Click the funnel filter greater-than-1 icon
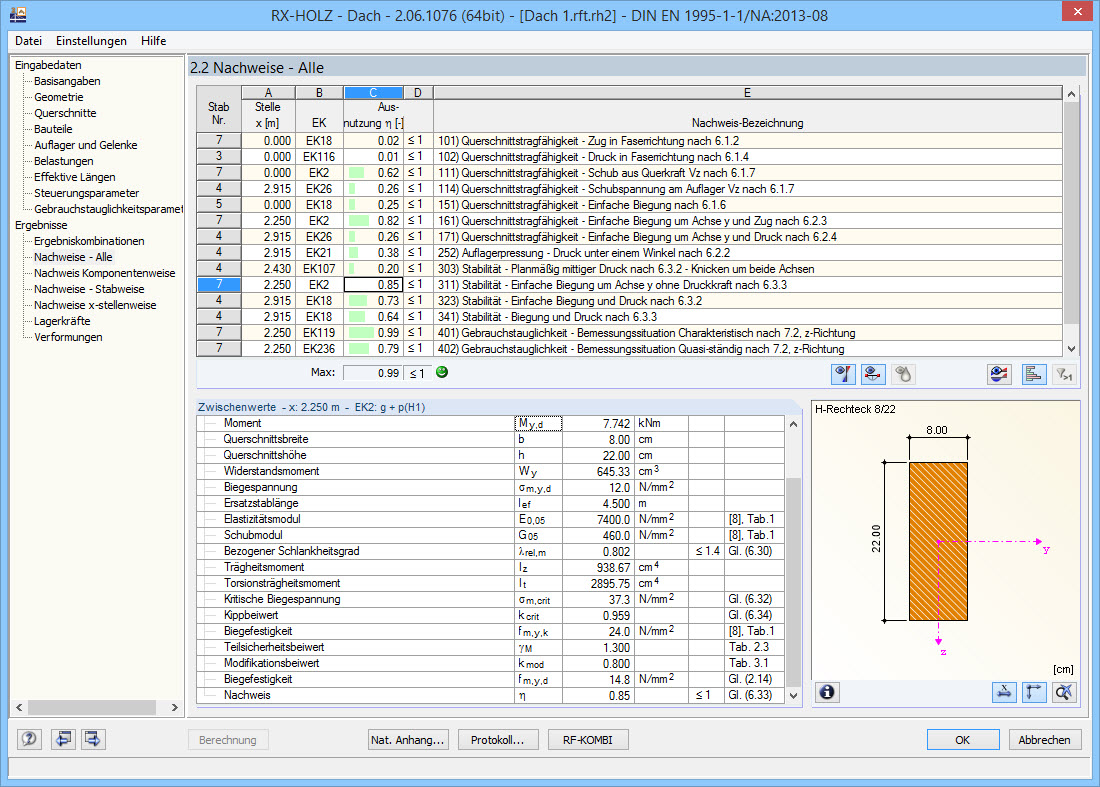This screenshot has width=1100, height=787. (1064, 374)
